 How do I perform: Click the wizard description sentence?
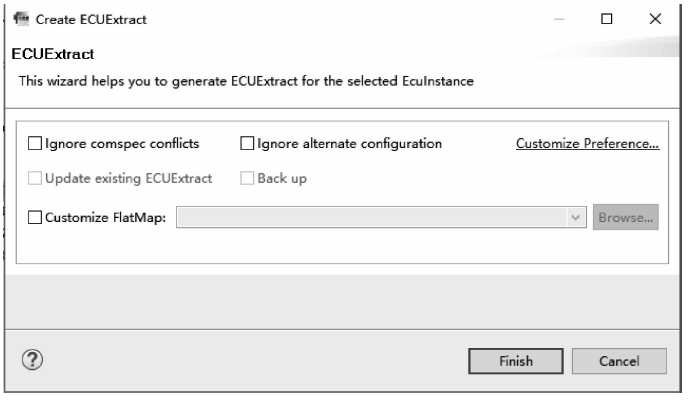[x=245, y=81]
